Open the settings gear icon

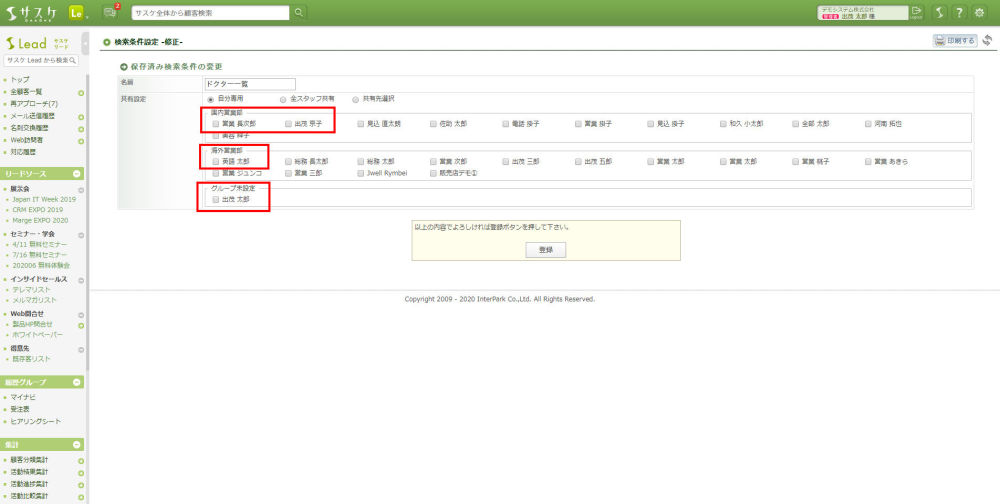click(980, 13)
